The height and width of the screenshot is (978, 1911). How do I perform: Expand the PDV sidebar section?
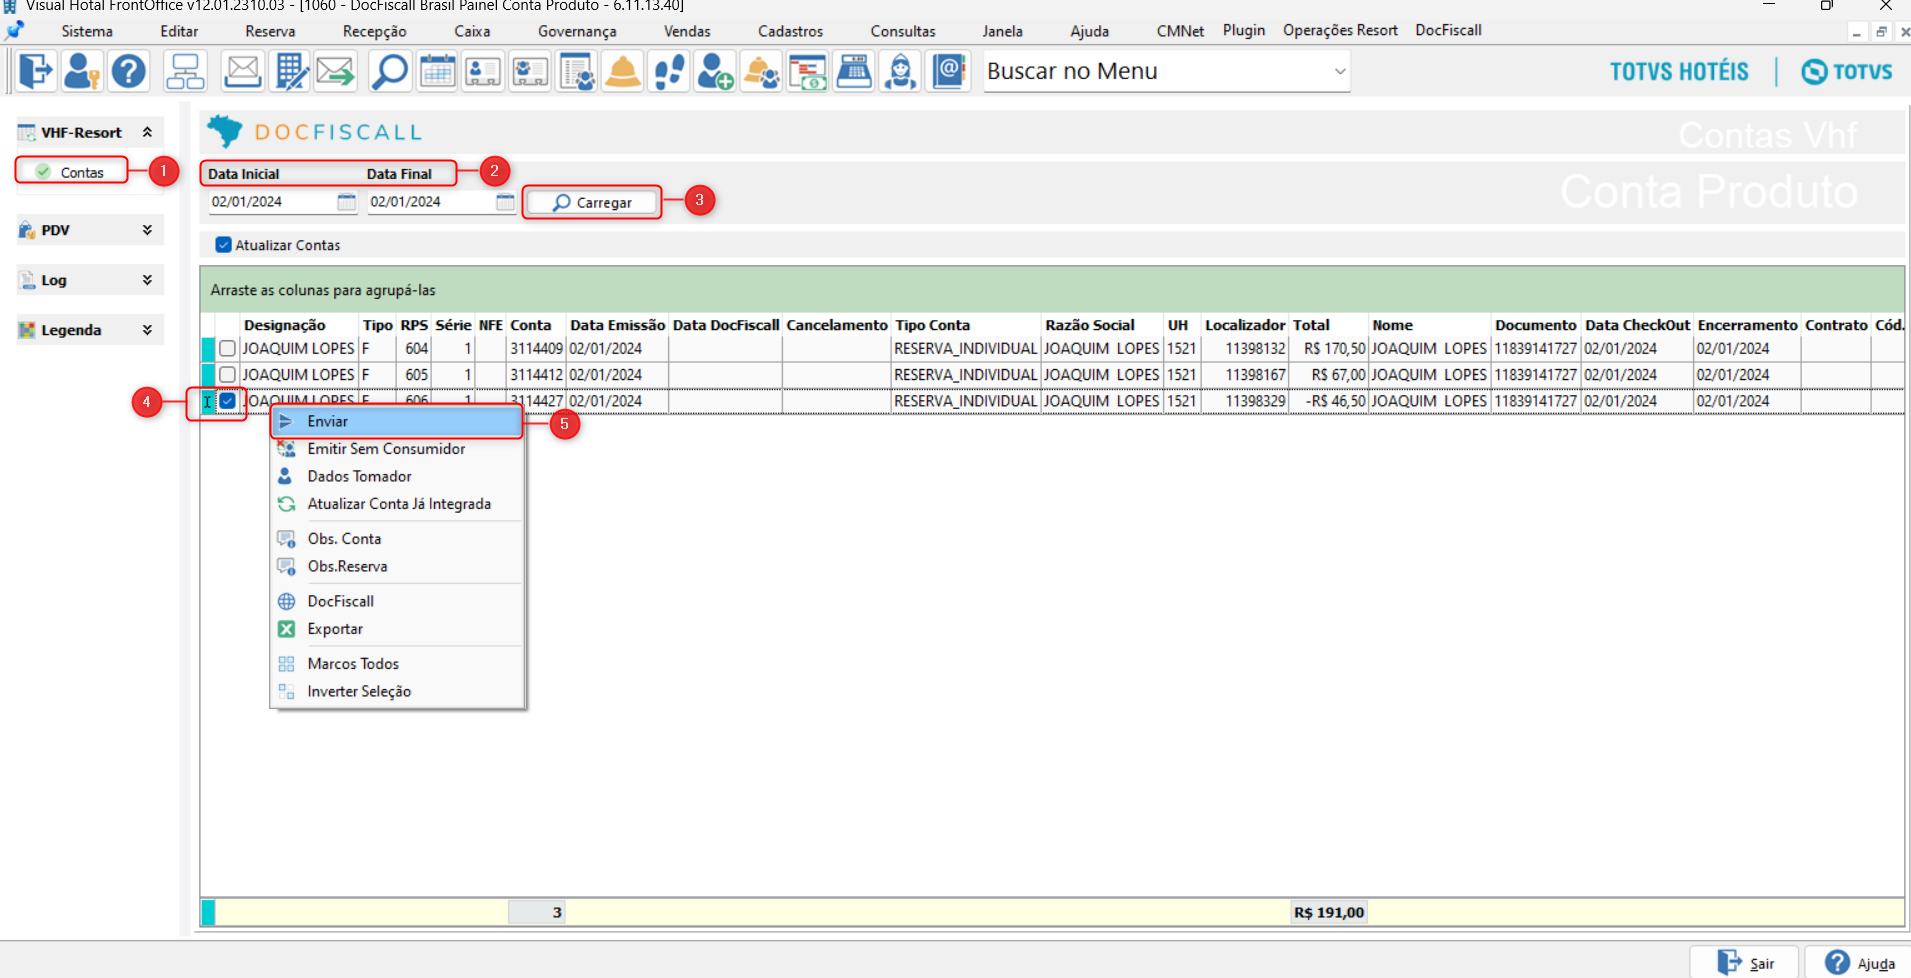pyautogui.click(x=147, y=230)
